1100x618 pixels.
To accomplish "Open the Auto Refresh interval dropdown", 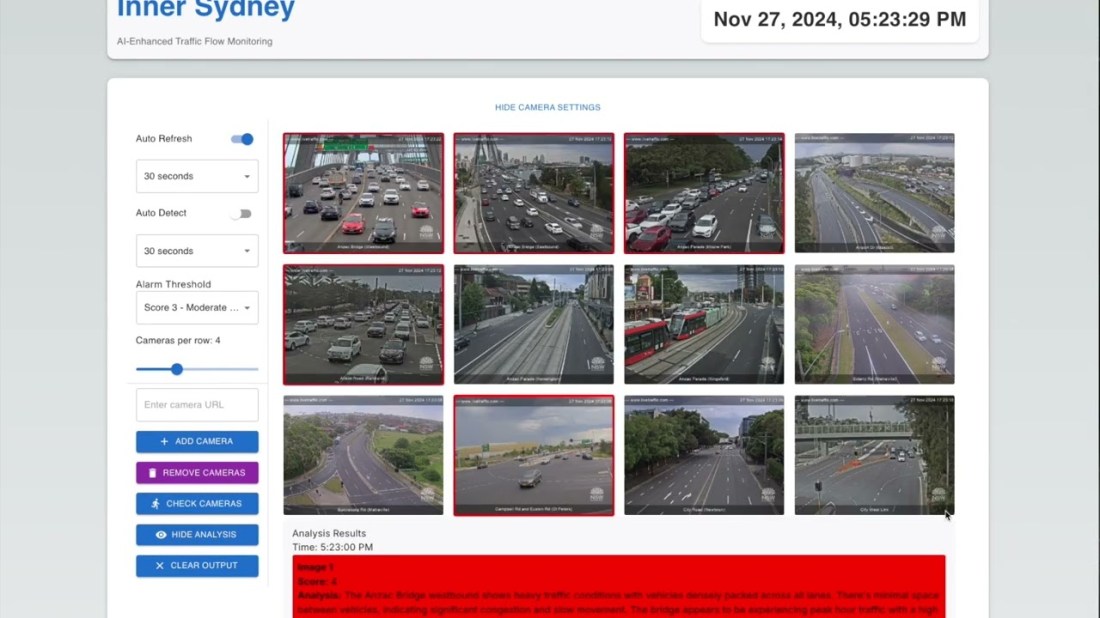I will click(197, 176).
